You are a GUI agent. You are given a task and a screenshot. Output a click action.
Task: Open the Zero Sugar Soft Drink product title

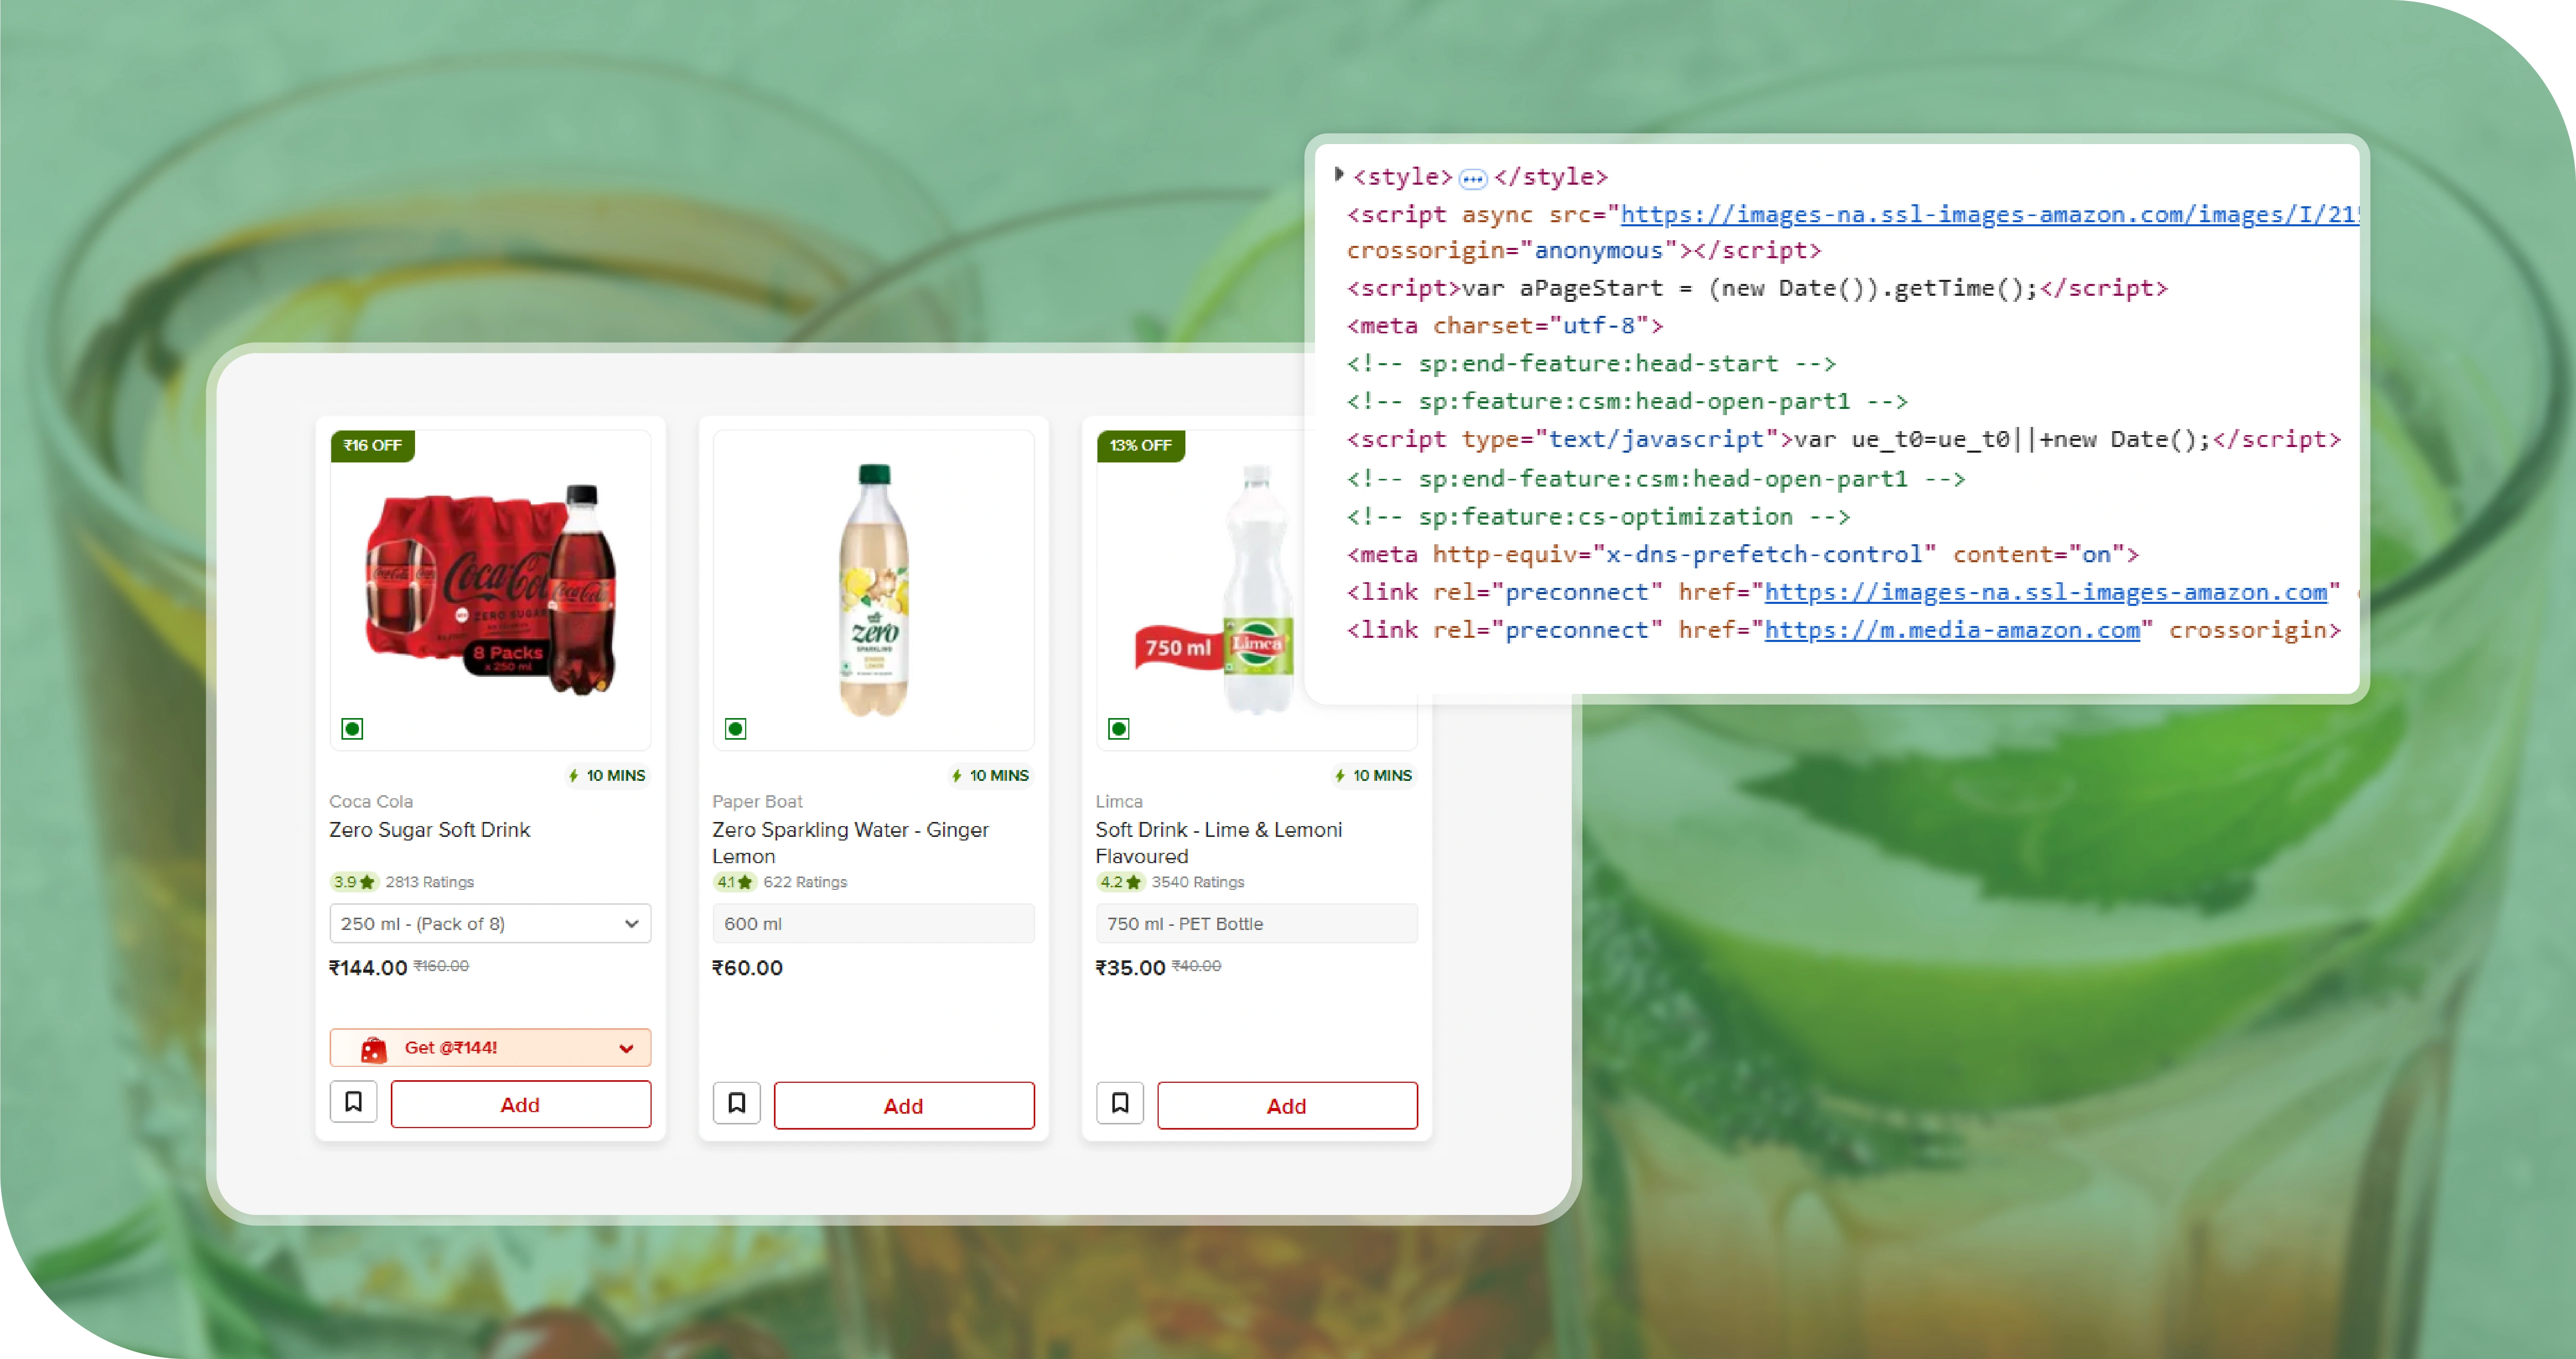pyautogui.click(x=430, y=830)
